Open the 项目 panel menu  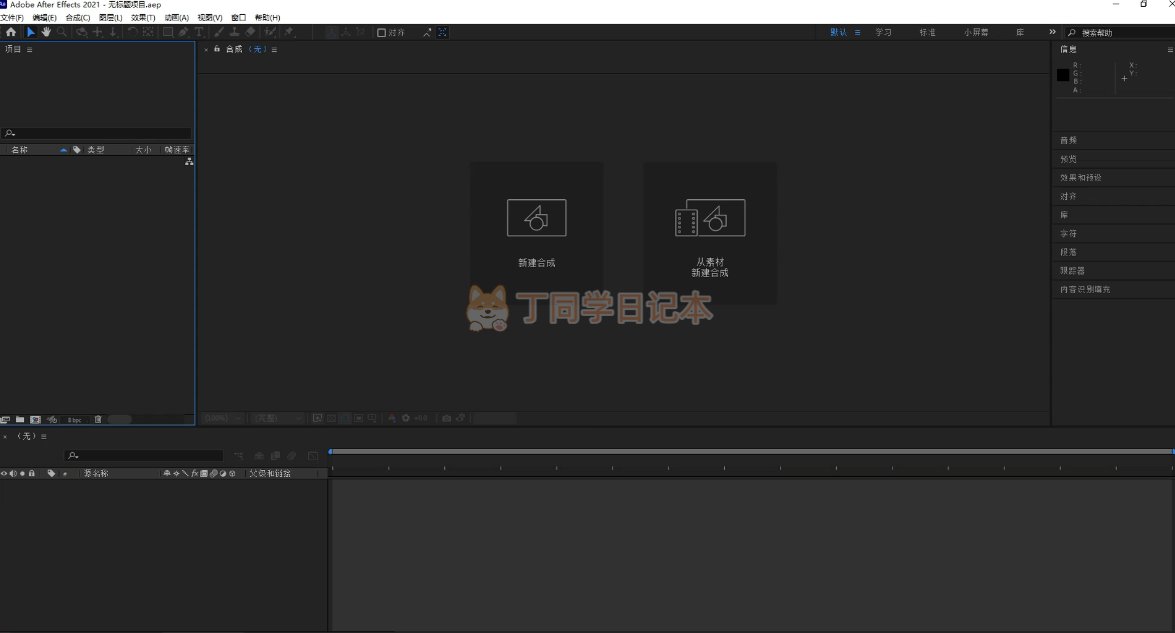click(29, 49)
